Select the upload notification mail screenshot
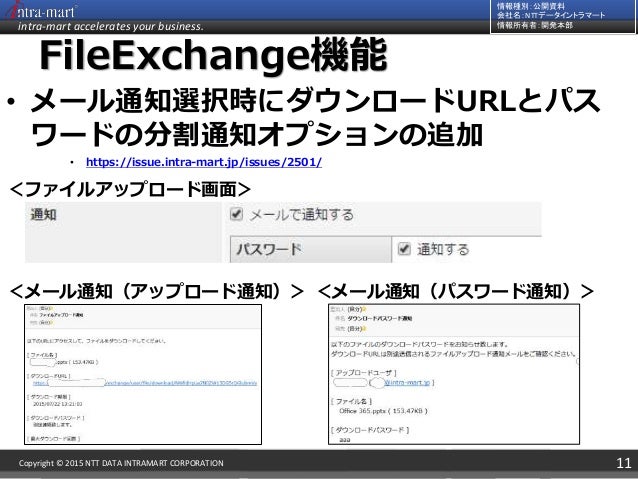This screenshot has width=638, height=479. [143, 374]
